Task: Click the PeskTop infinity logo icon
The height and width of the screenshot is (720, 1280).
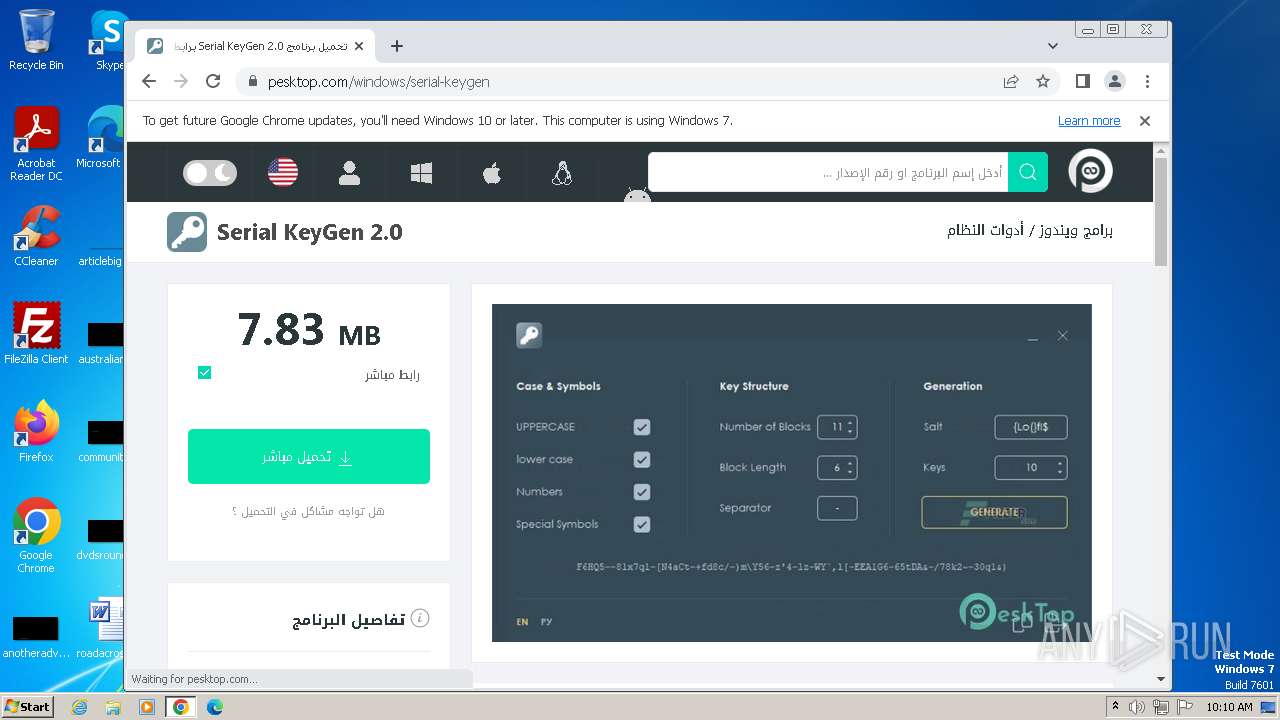Action: 1090,172
